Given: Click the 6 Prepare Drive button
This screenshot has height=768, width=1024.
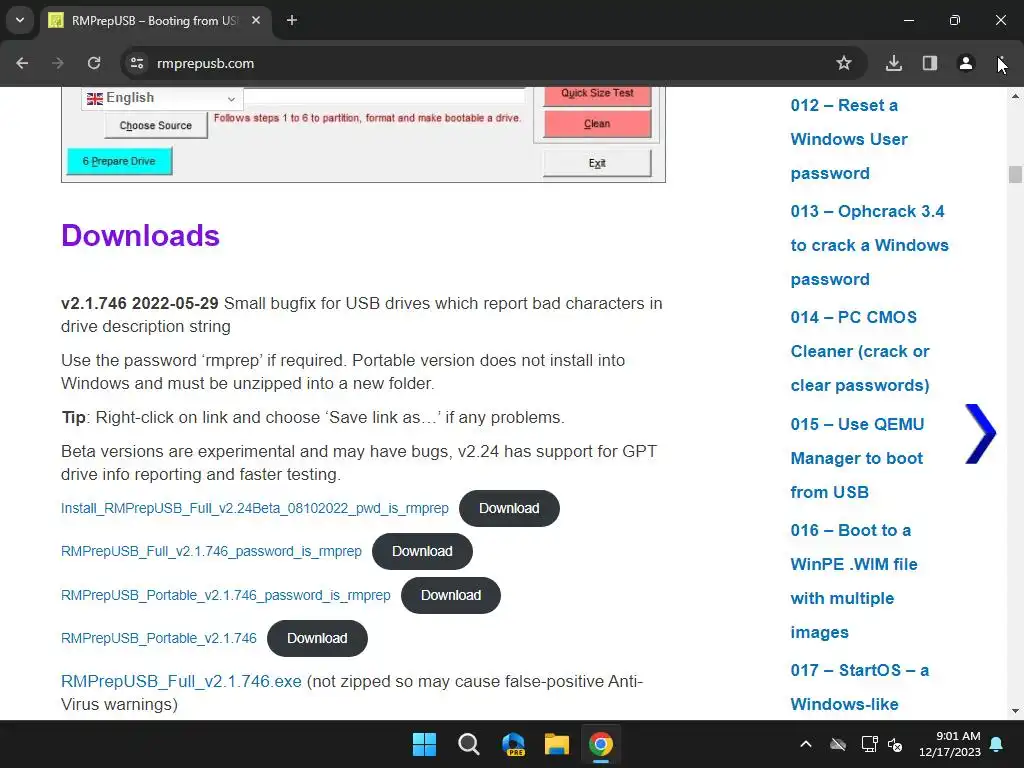Looking at the screenshot, I should point(119,161).
